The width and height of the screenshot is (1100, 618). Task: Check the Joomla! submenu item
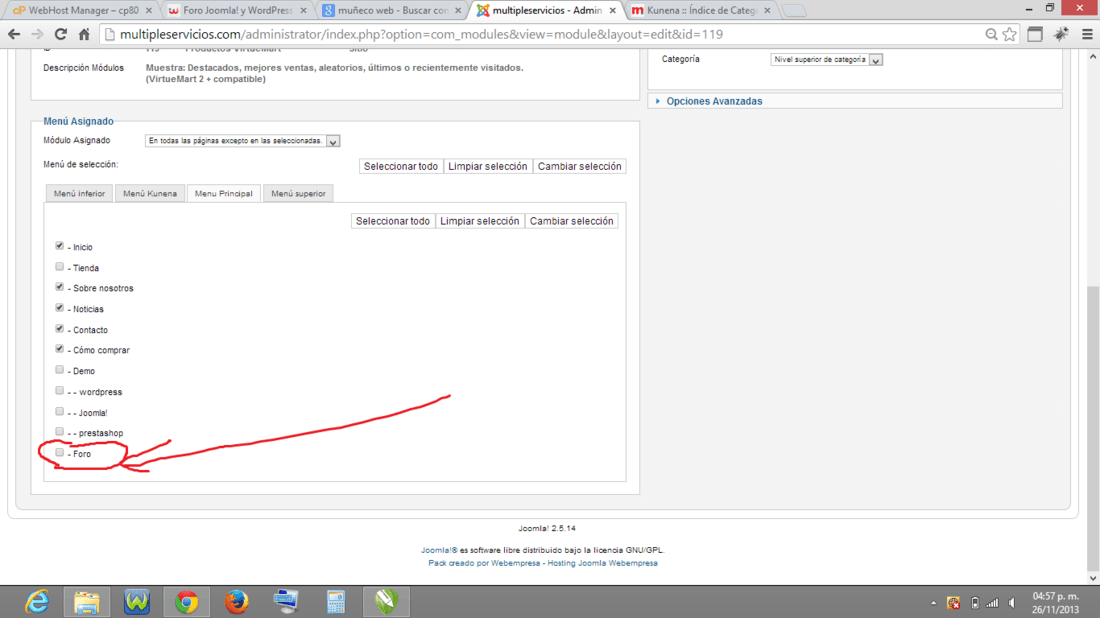coord(60,412)
